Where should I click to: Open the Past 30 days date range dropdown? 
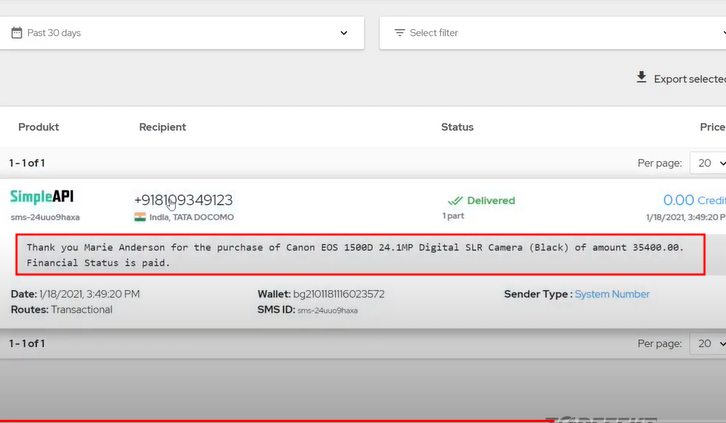181,33
